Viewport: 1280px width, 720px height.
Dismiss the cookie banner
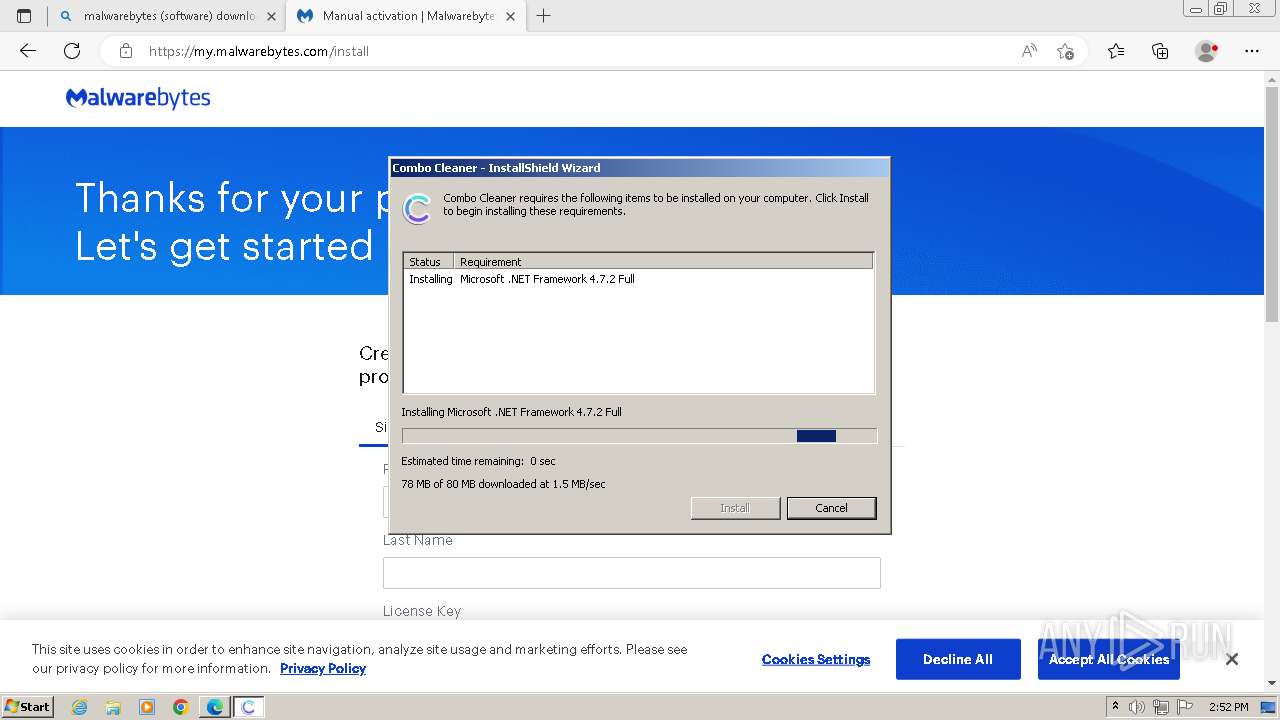coord(1232,659)
